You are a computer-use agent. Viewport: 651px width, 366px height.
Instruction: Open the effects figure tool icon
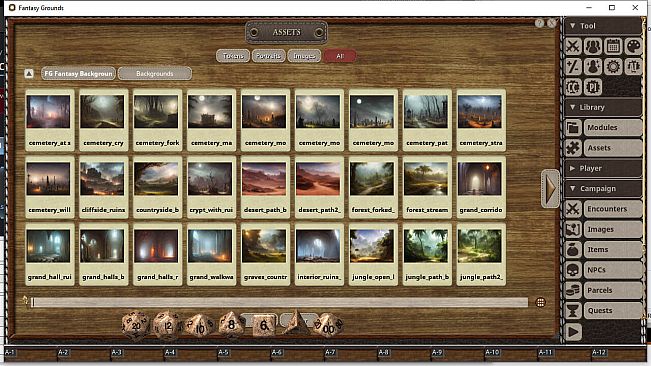point(593,66)
